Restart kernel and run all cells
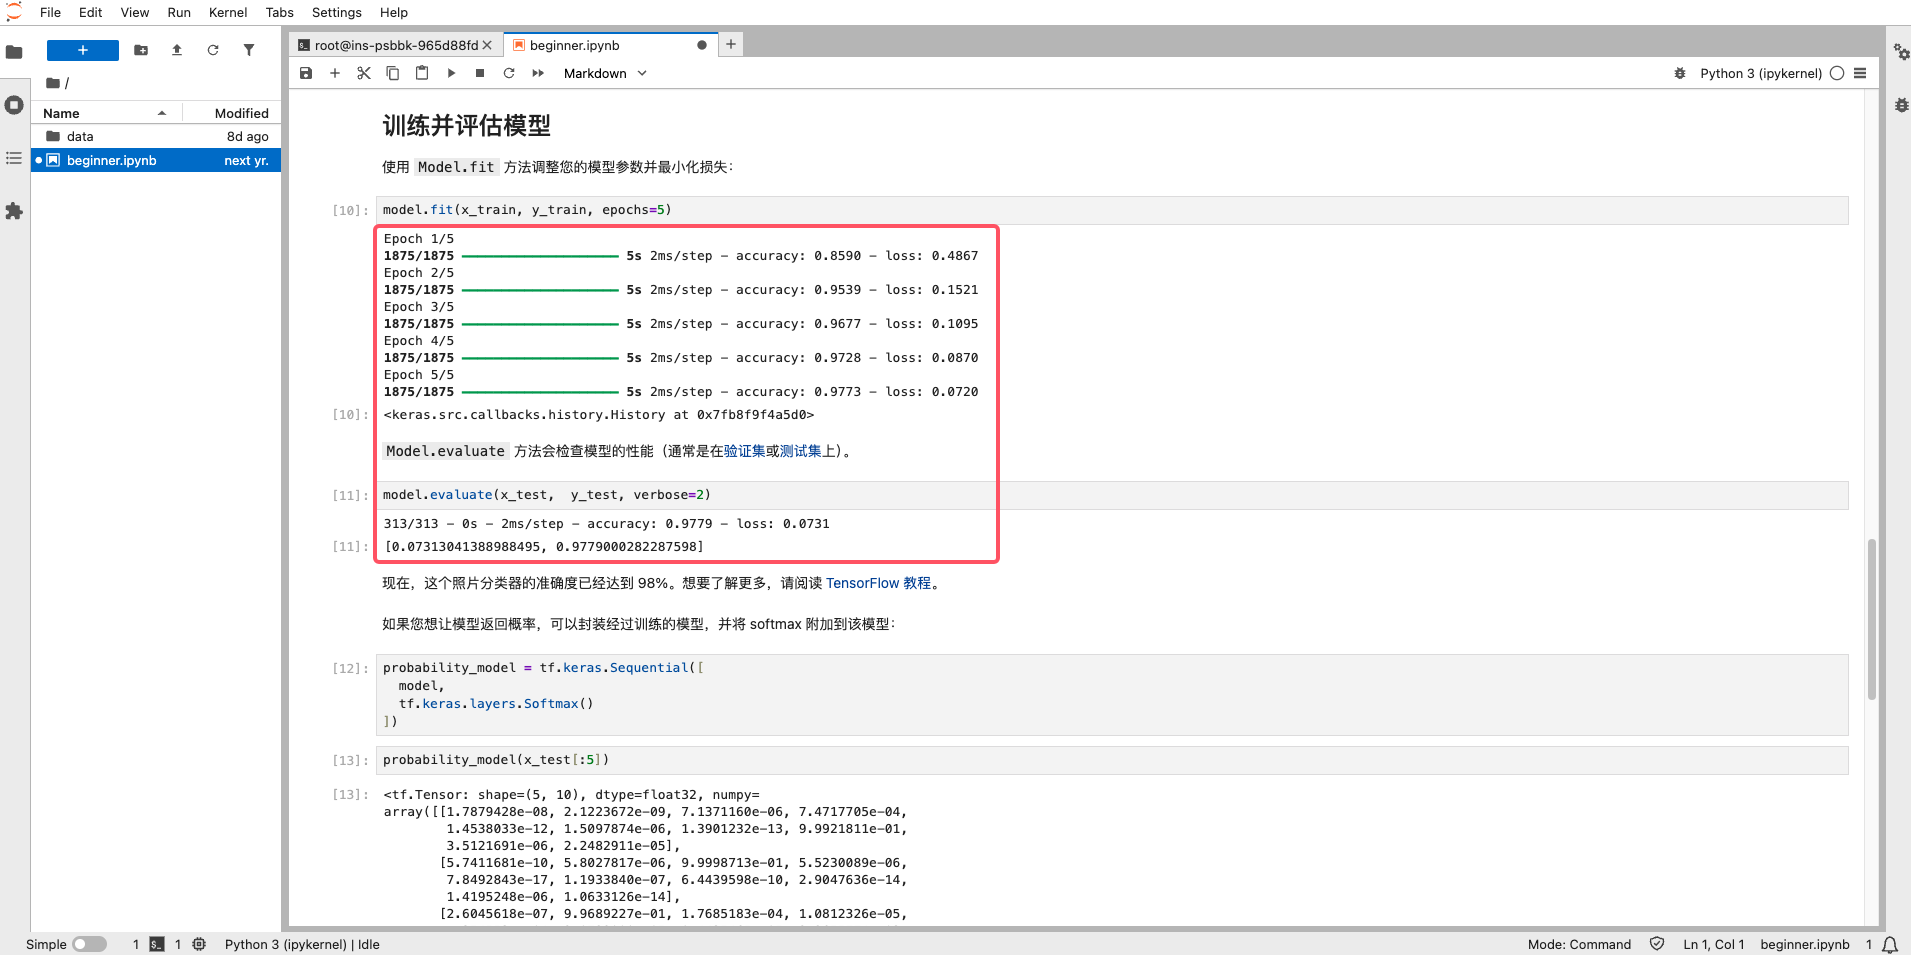1911x955 pixels. pos(538,73)
